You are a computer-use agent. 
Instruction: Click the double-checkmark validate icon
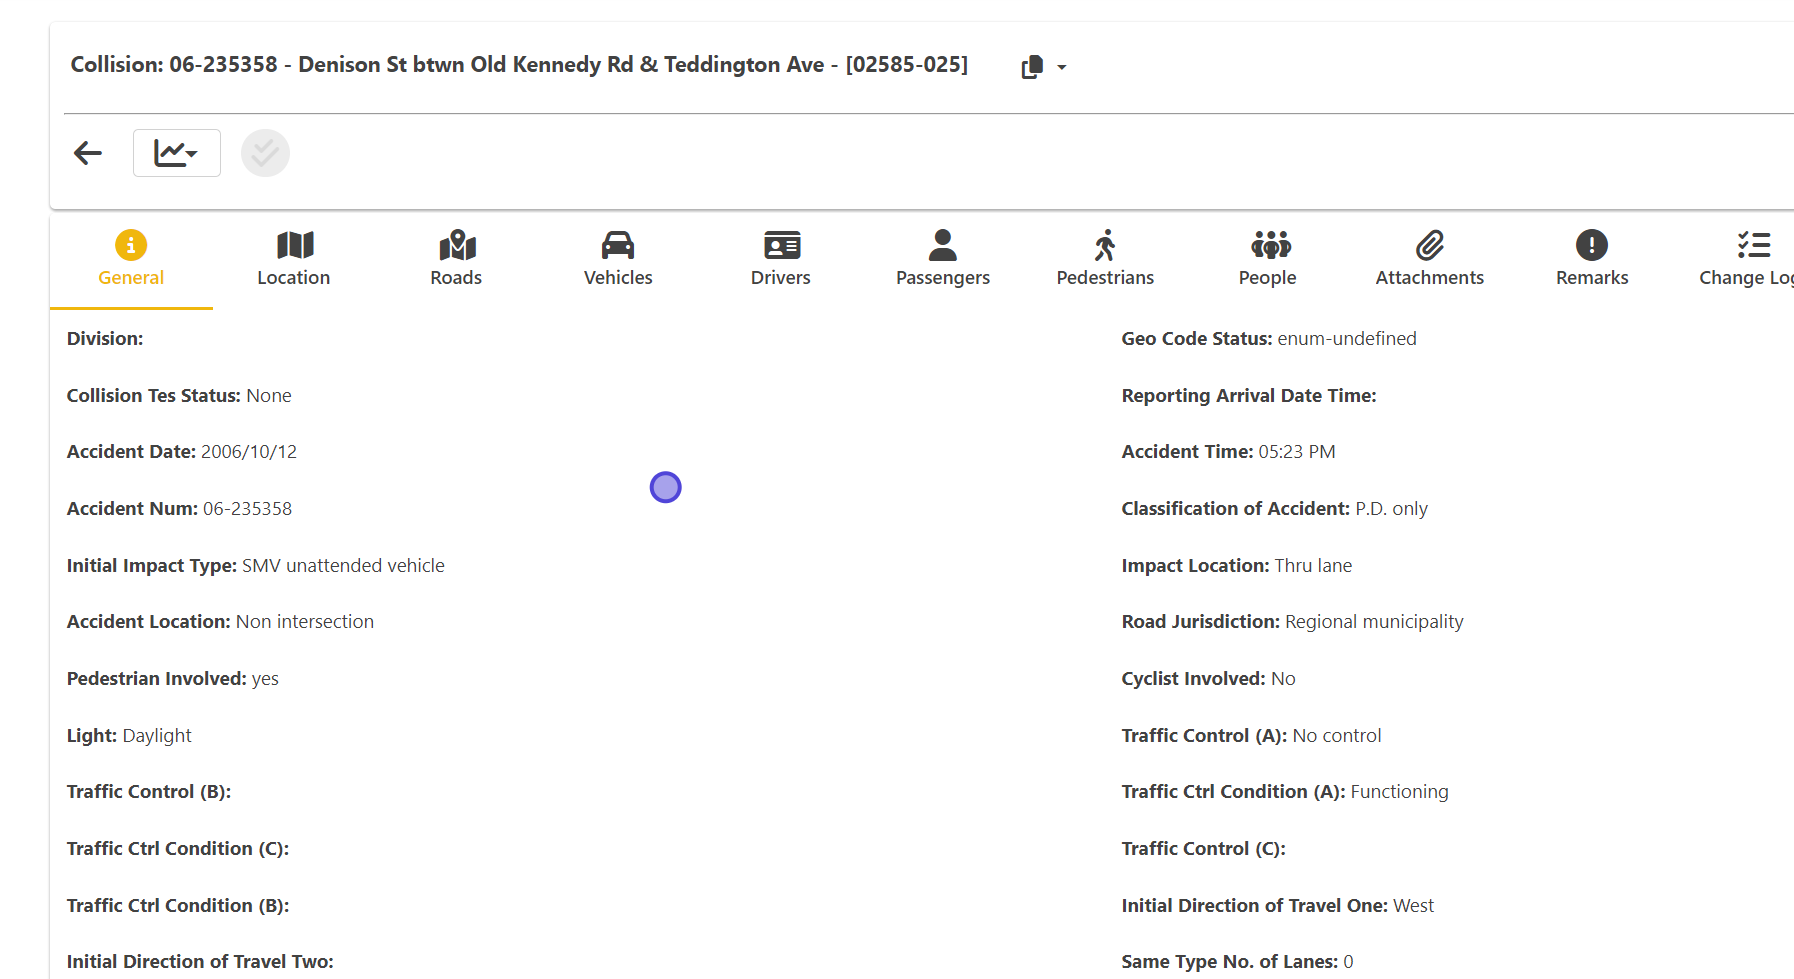265,153
